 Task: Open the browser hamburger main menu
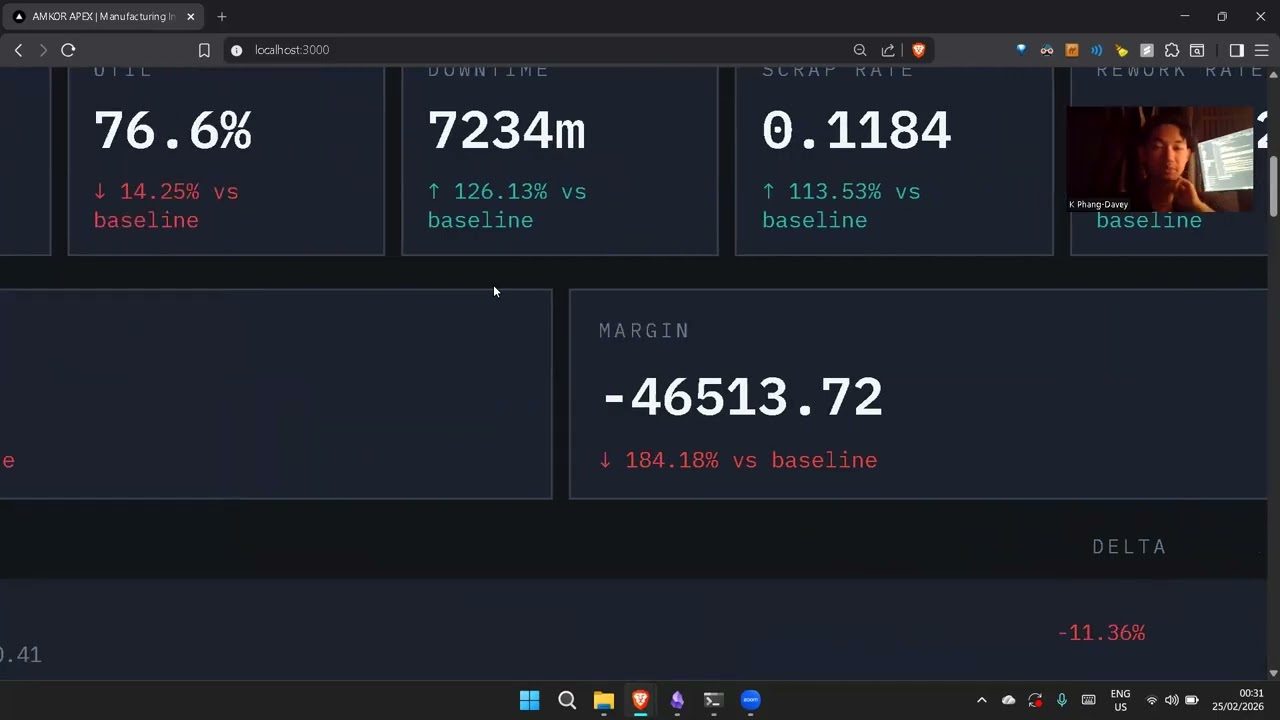(x=1261, y=50)
